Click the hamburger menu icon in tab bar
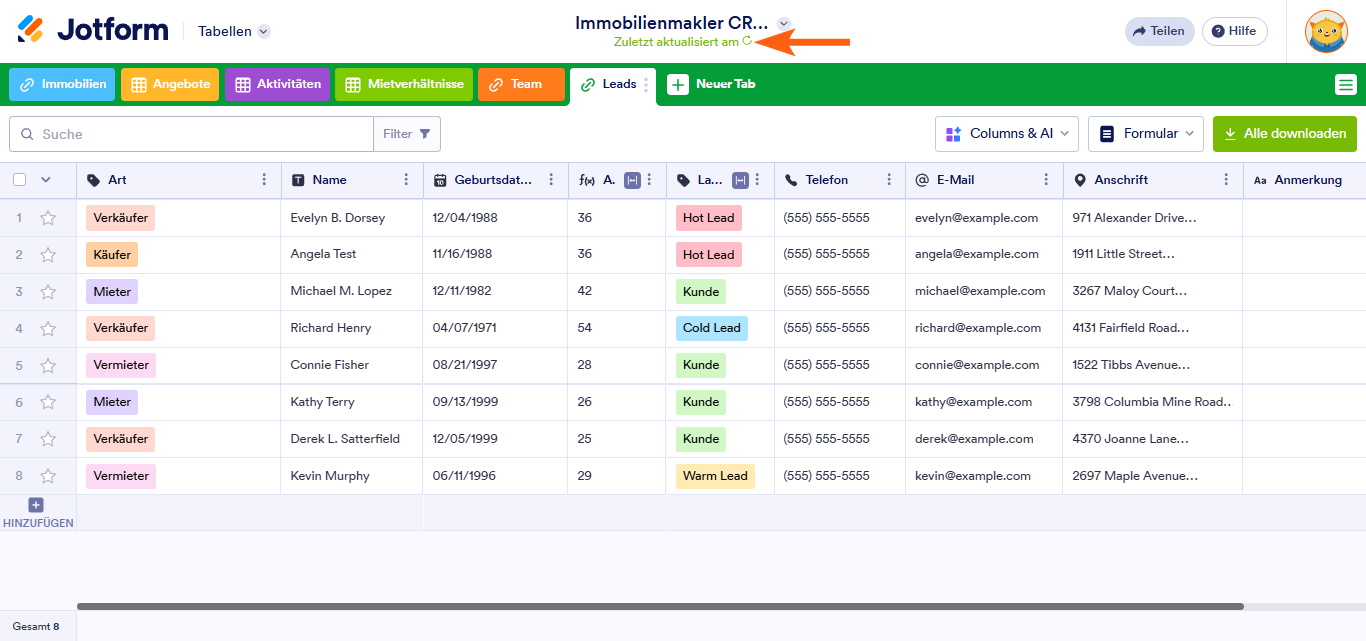Viewport: 1366px width, 641px height. click(x=1346, y=85)
